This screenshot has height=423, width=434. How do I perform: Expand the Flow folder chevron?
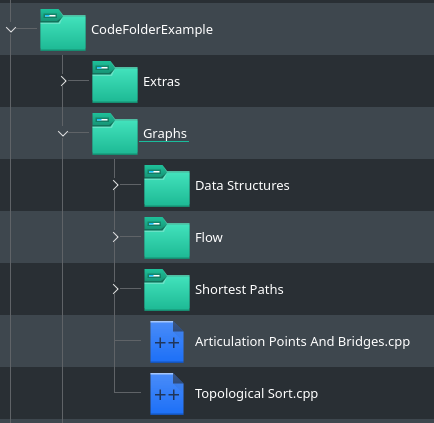[x=116, y=237]
